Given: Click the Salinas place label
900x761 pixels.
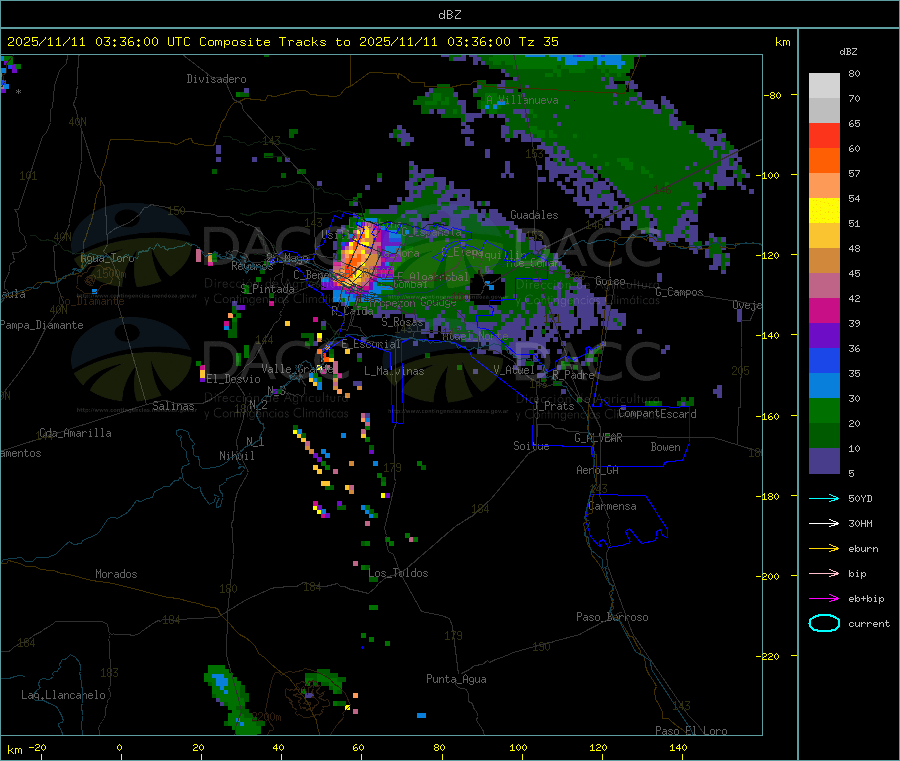Looking at the screenshot, I should pyautogui.click(x=173, y=406).
